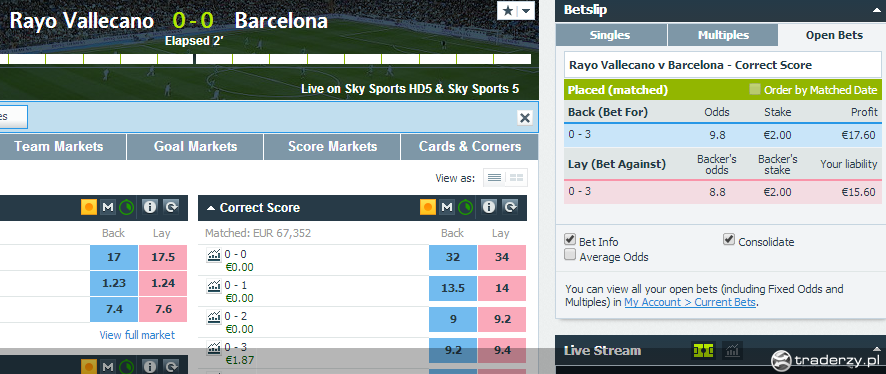886x374 pixels.
Task: Open the dropdown arrow beside the star
Action: [x=526, y=11]
